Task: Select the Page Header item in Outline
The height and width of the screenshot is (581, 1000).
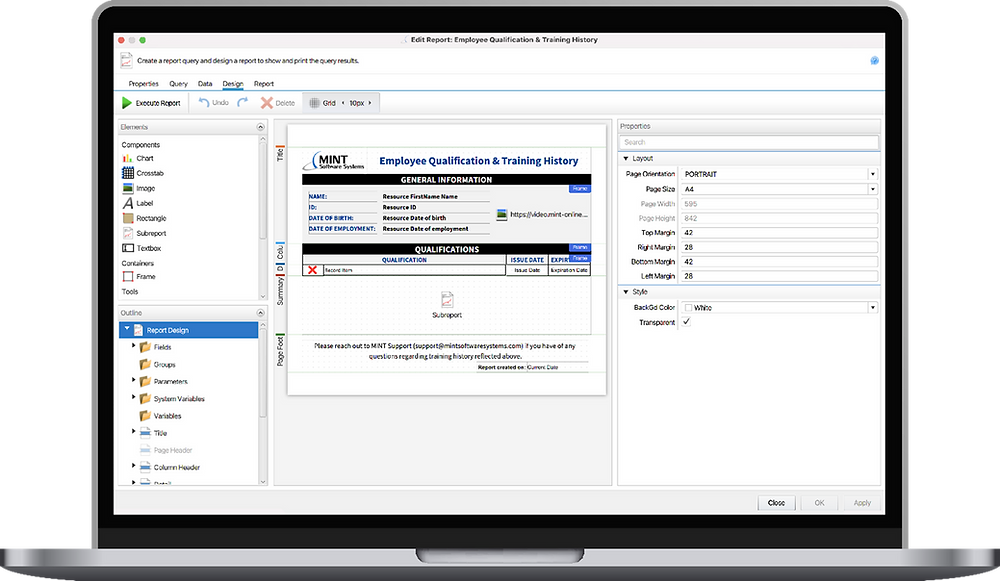Action: click(x=166, y=450)
